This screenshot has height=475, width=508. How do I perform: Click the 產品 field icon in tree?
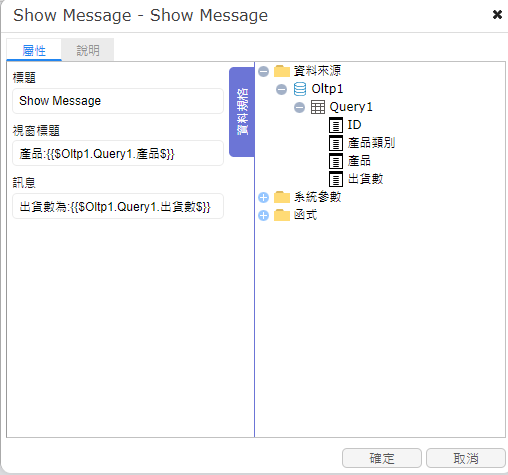click(336, 161)
